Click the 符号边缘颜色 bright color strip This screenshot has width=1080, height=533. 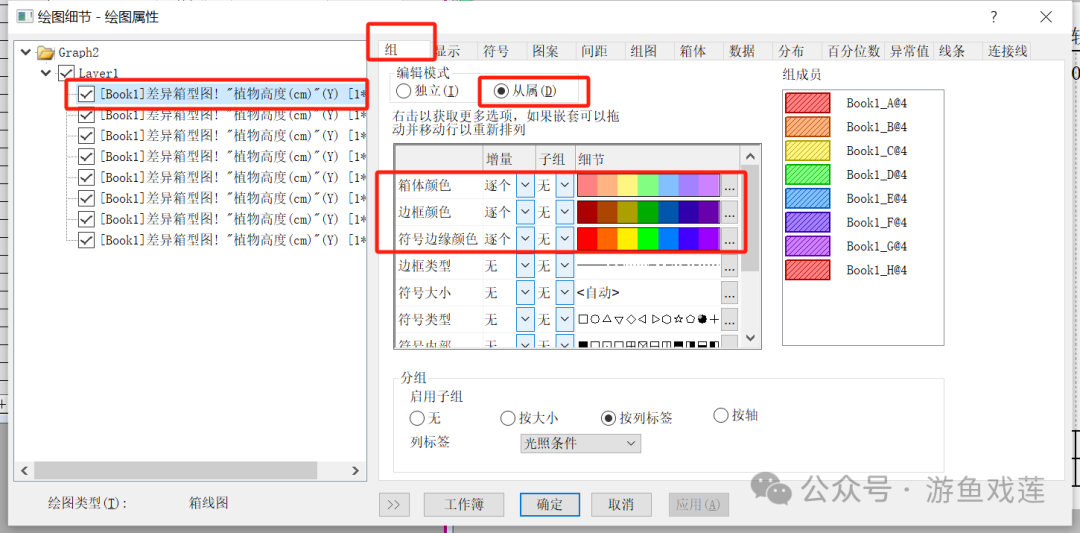[647, 240]
